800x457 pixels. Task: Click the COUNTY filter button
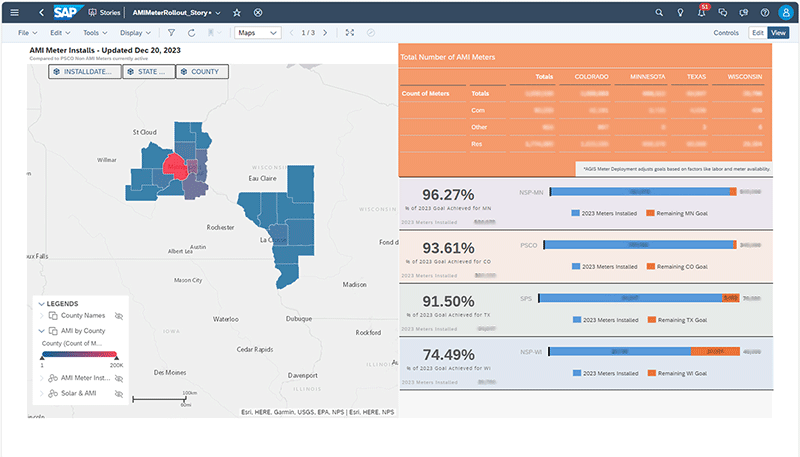203,72
